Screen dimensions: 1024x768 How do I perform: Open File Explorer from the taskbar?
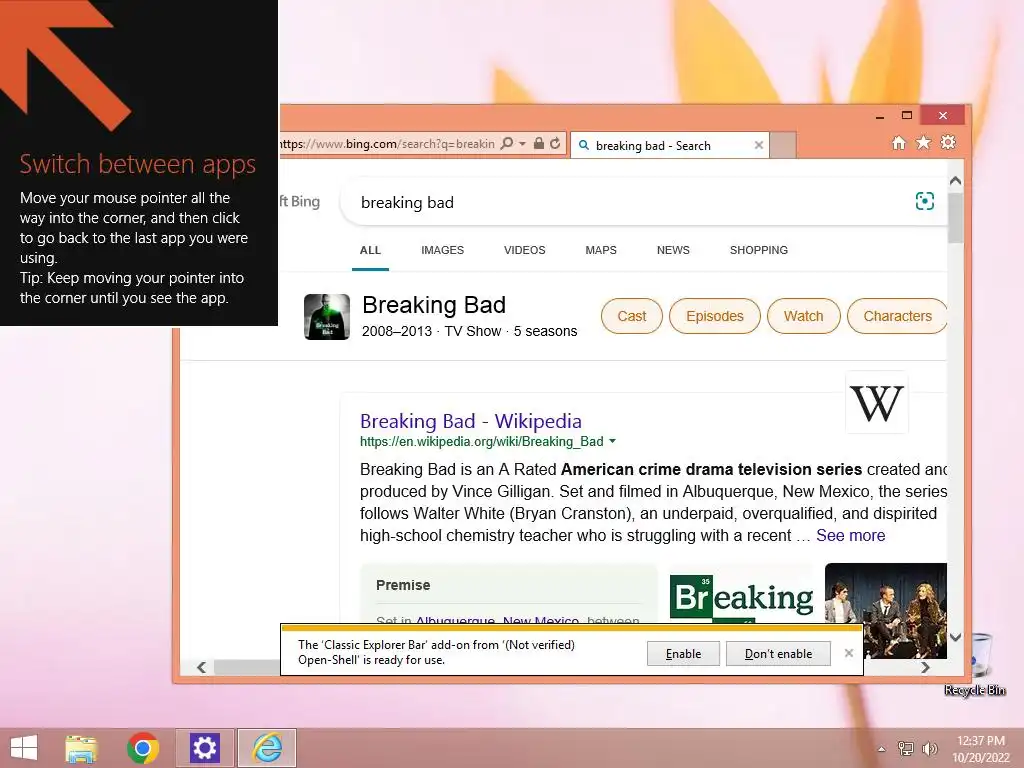tap(81, 748)
